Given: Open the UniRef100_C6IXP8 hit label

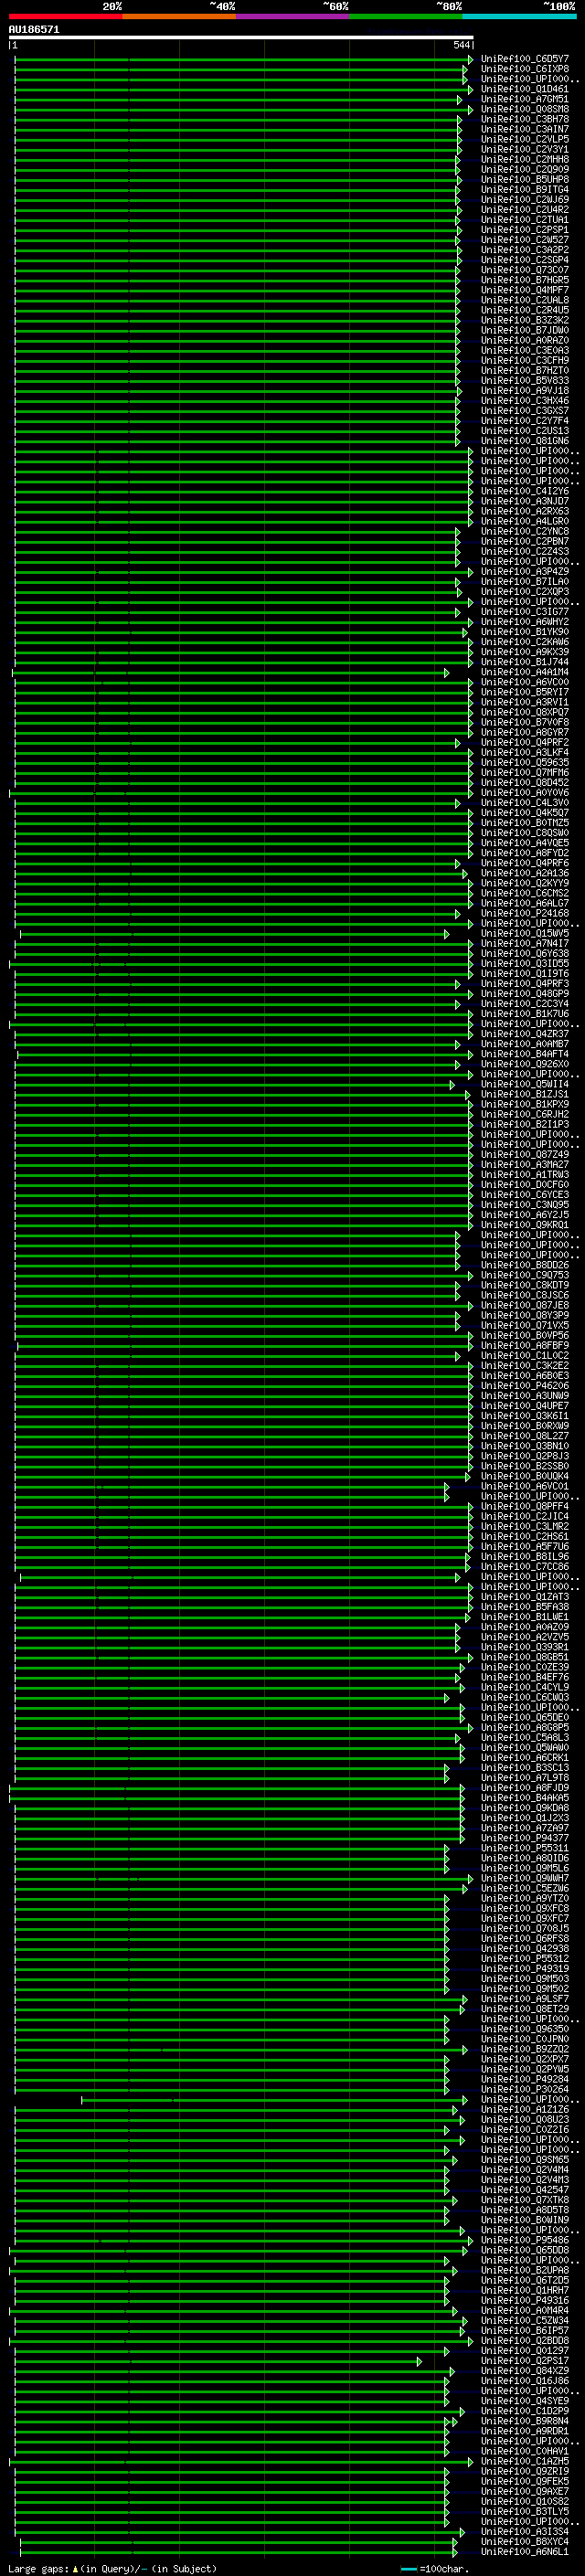Looking at the screenshot, I should pyautogui.click(x=524, y=70).
